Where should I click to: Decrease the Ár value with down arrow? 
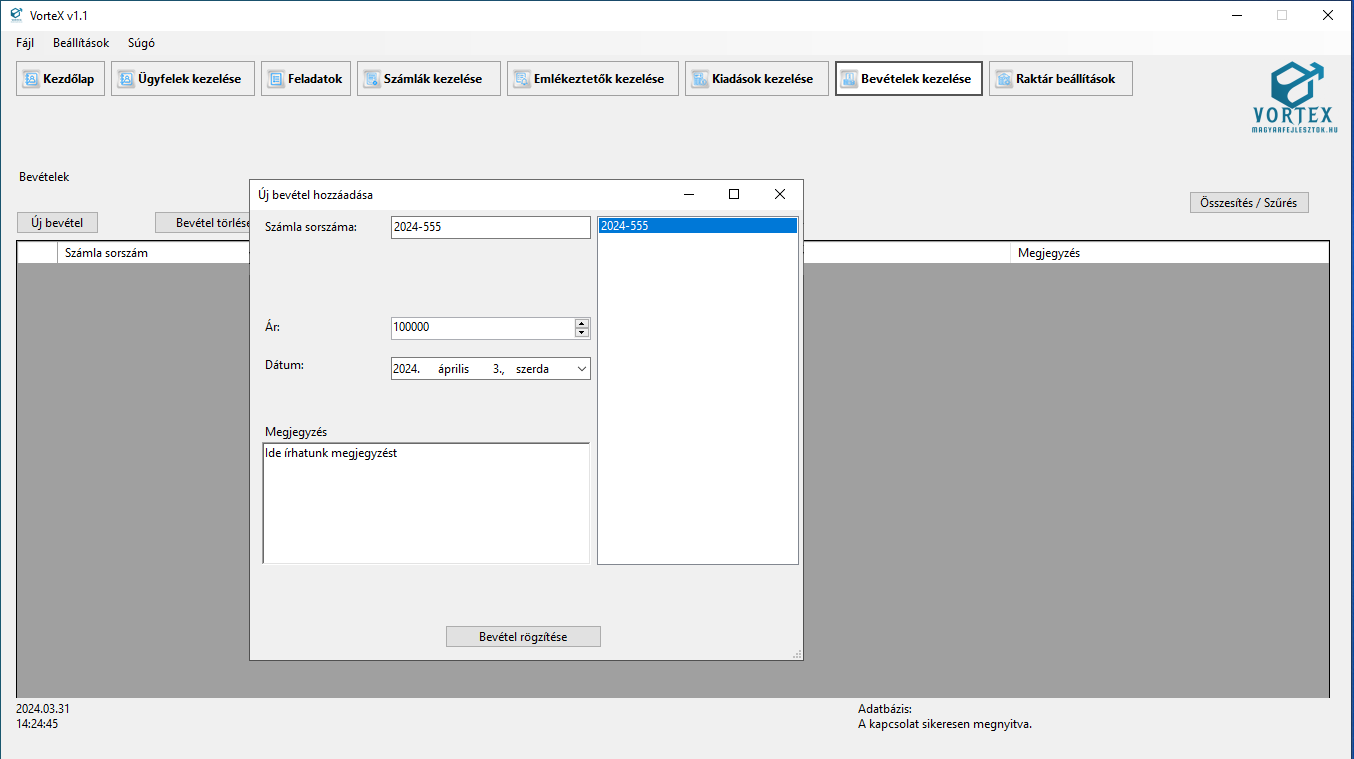[x=582, y=333]
